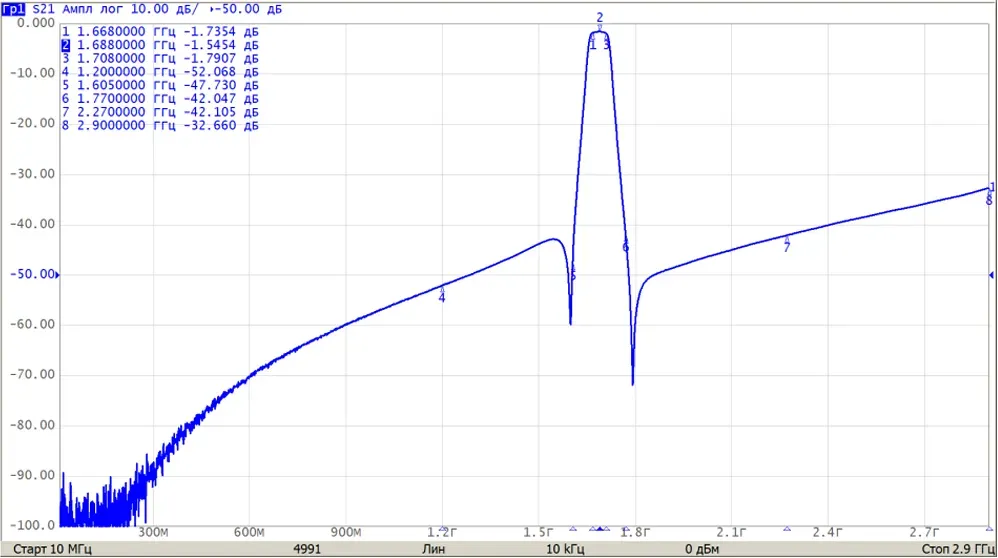Click the 900м frequency axis label

pos(346,533)
